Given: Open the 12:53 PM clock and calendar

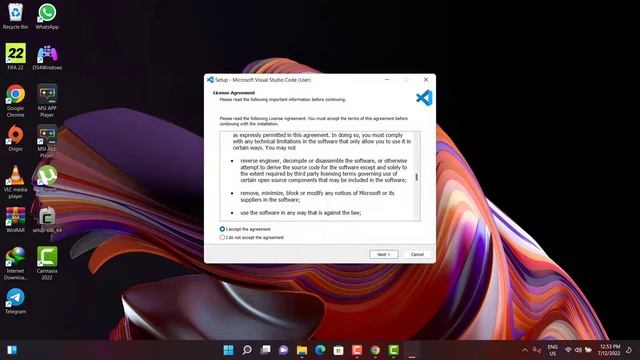Looking at the screenshot, I should pos(609,350).
